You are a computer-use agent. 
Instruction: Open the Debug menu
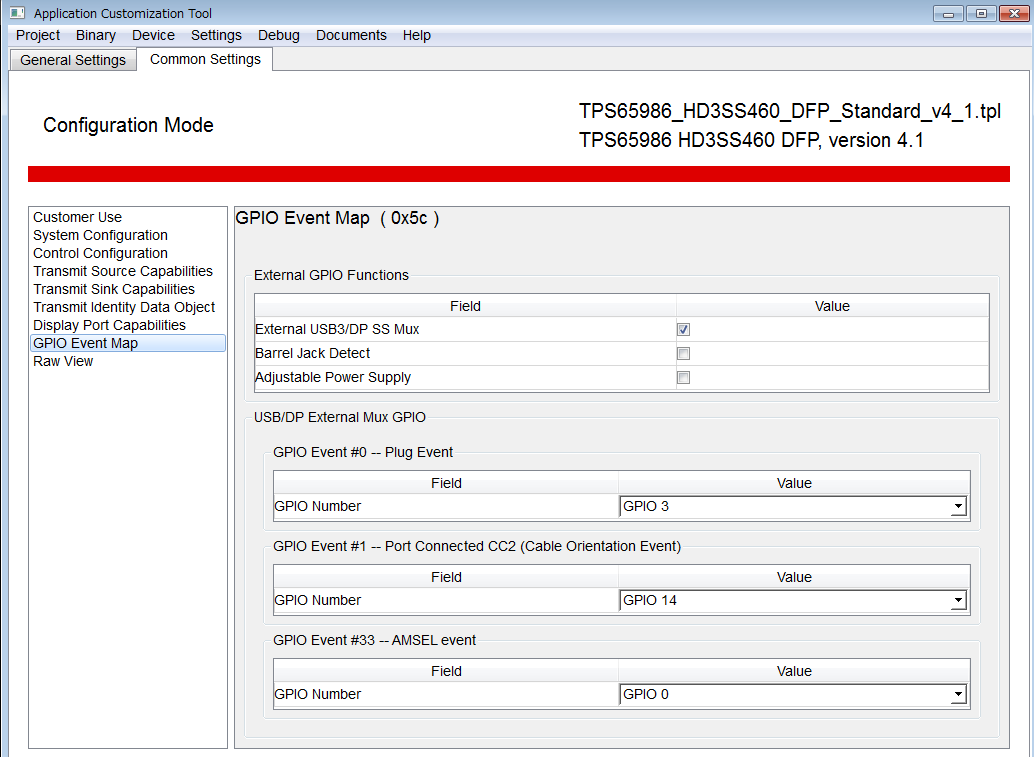point(278,36)
